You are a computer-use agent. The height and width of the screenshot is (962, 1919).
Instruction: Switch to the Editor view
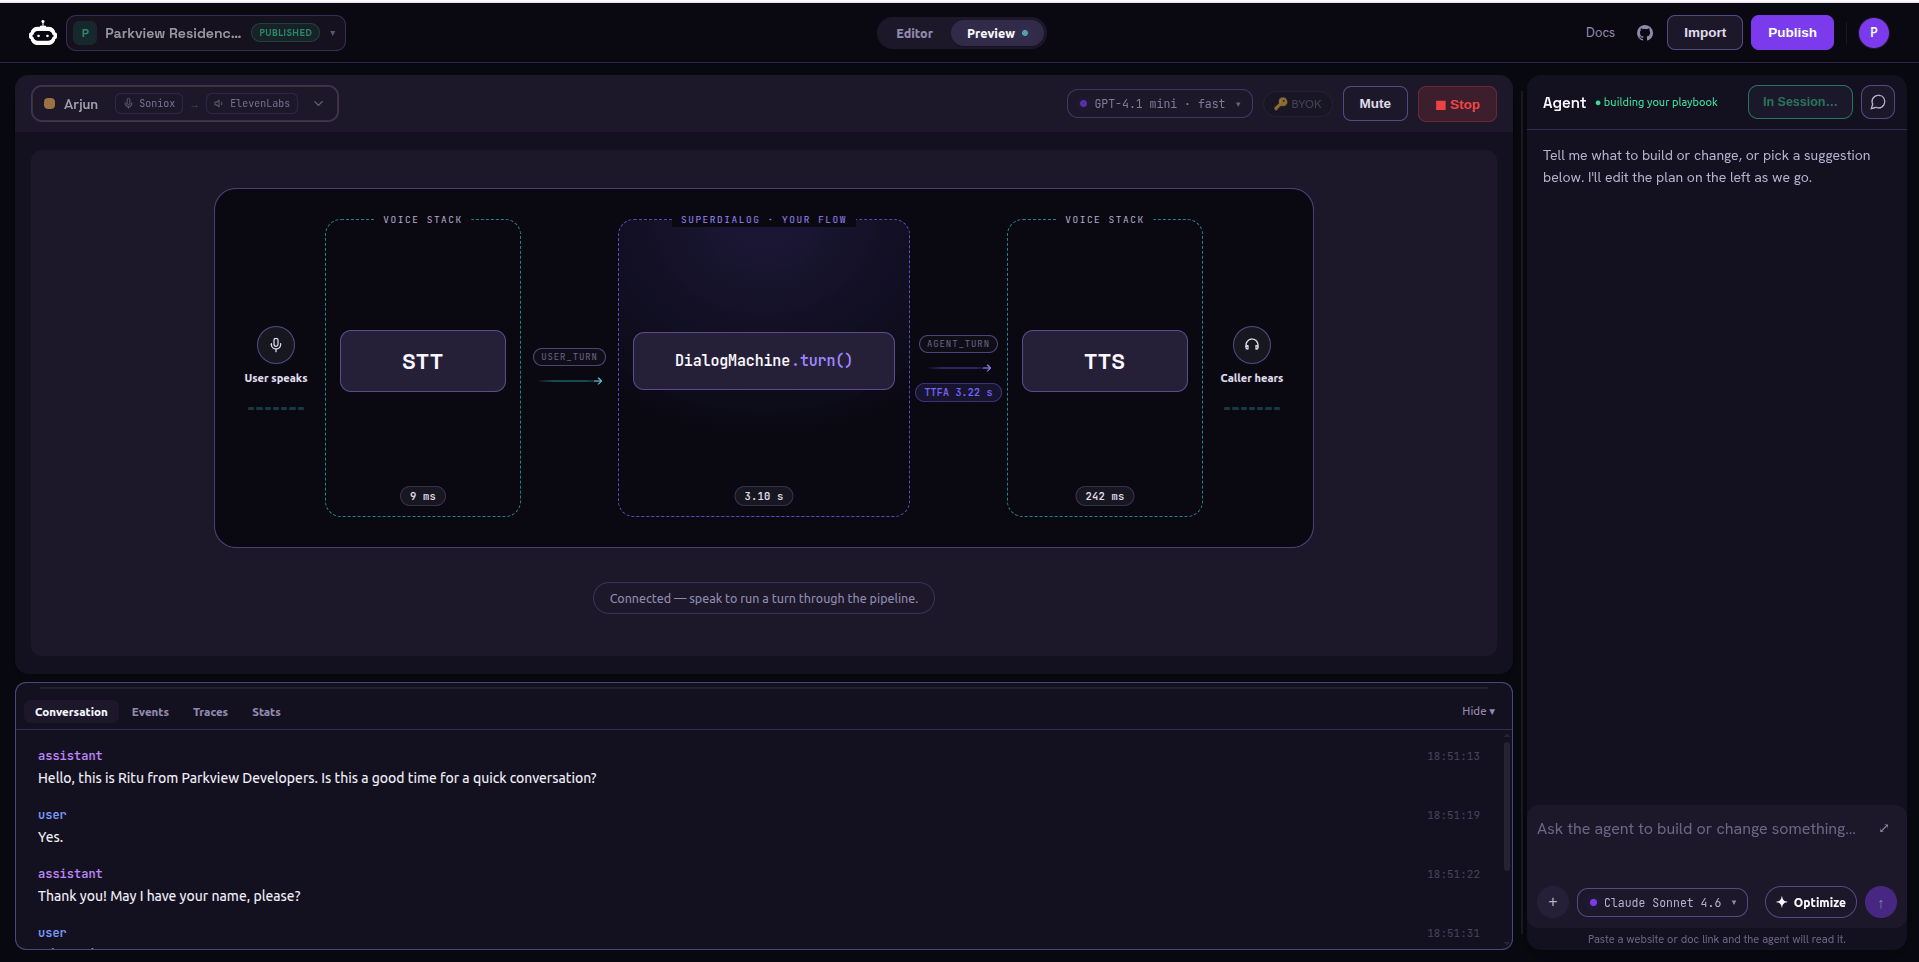click(x=914, y=33)
